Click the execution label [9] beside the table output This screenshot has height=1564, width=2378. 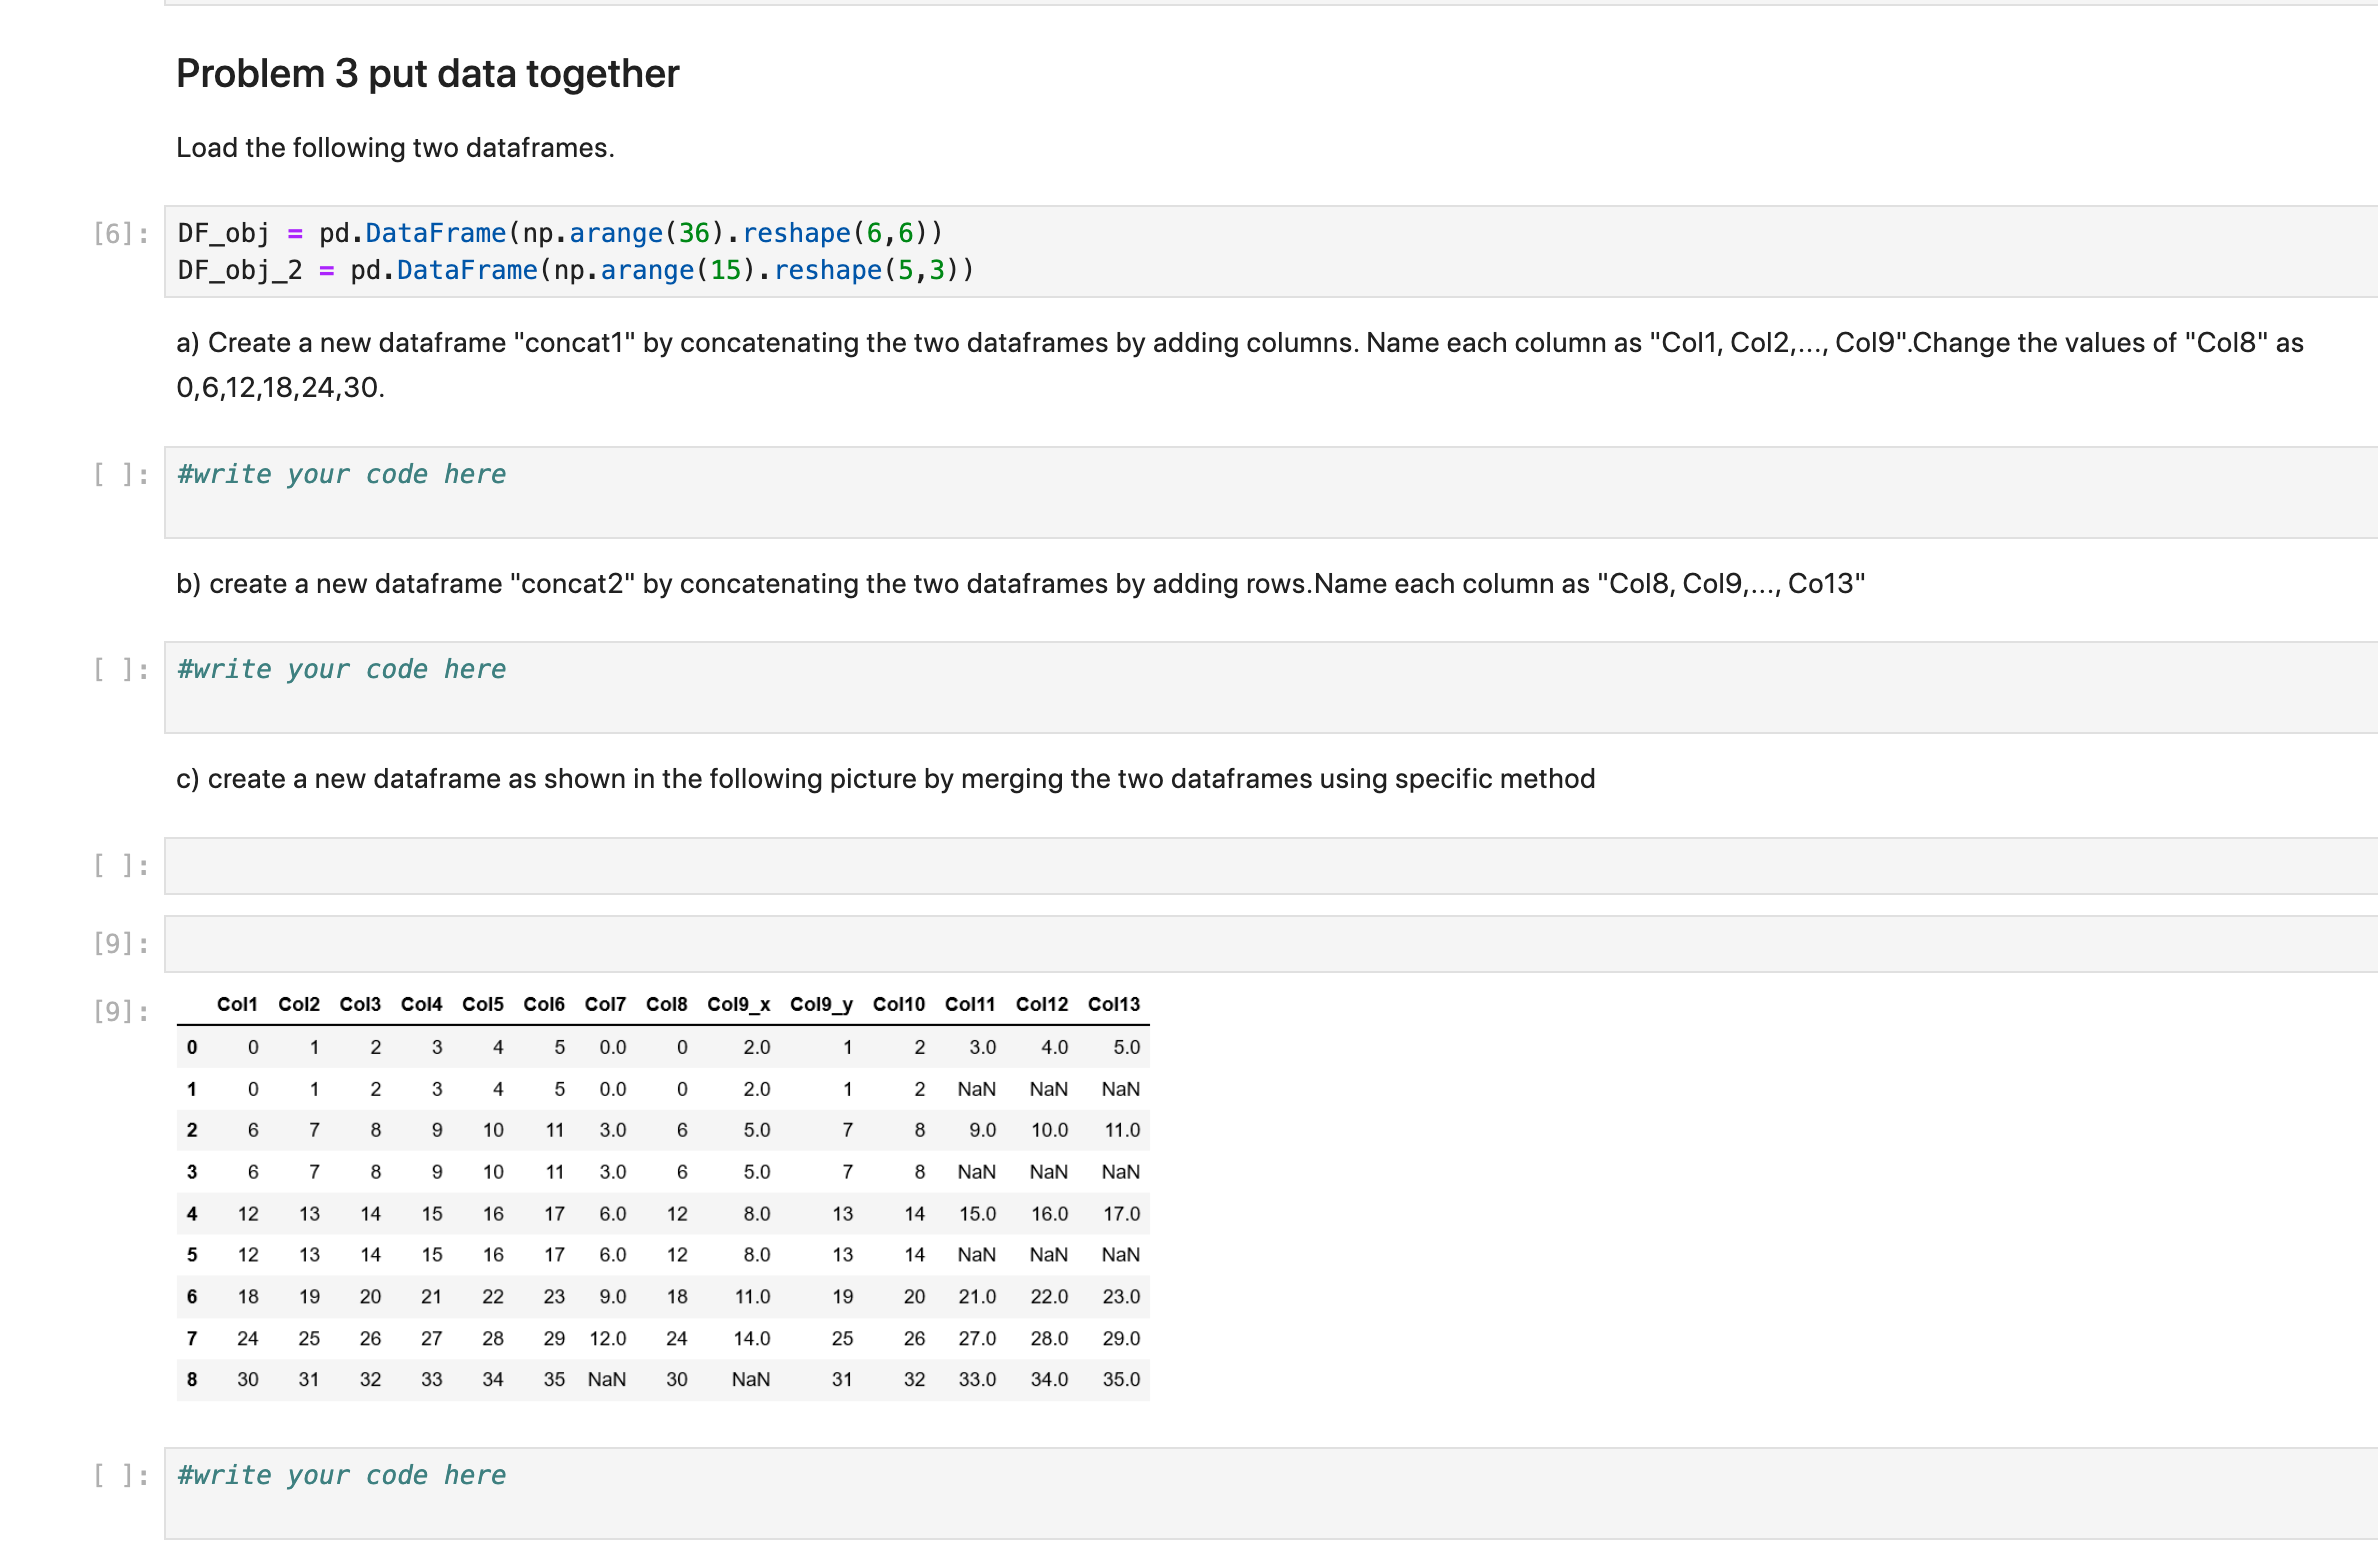tap(119, 1011)
